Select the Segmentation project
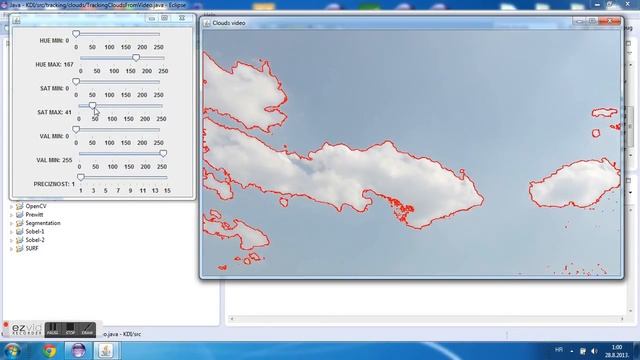This screenshot has height=360, width=640. (x=43, y=223)
